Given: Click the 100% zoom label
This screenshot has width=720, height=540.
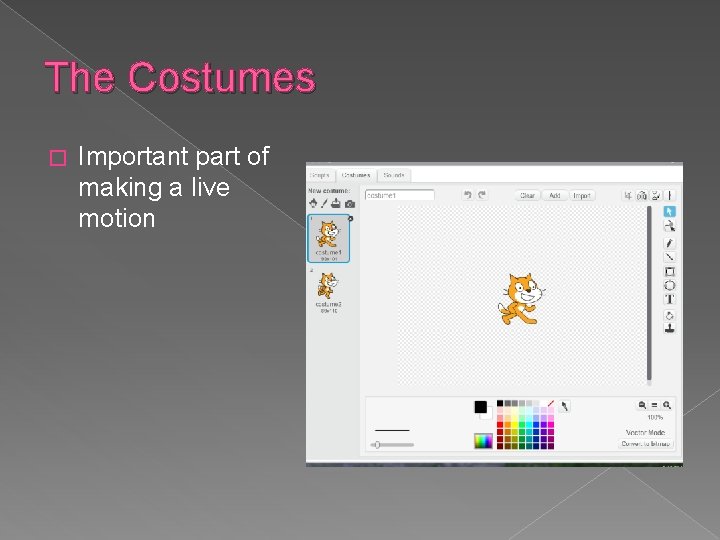Looking at the screenshot, I should click(655, 417).
